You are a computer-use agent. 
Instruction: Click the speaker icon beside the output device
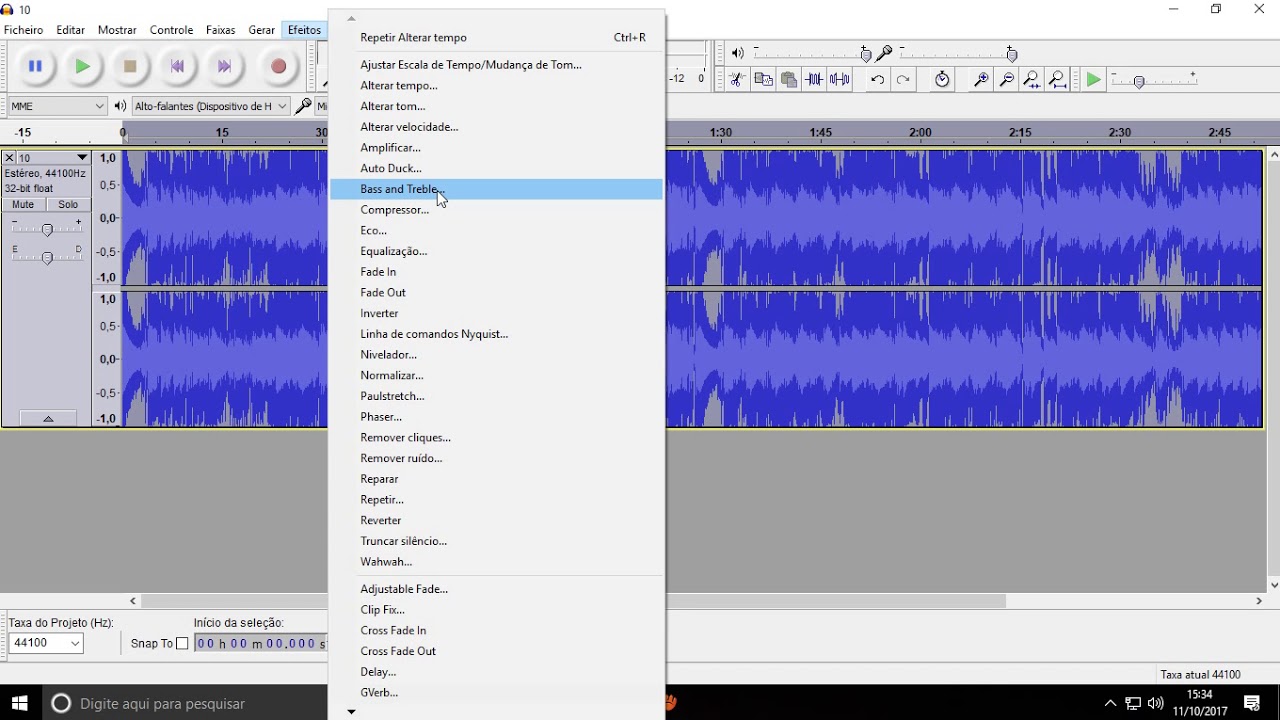[120, 106]
